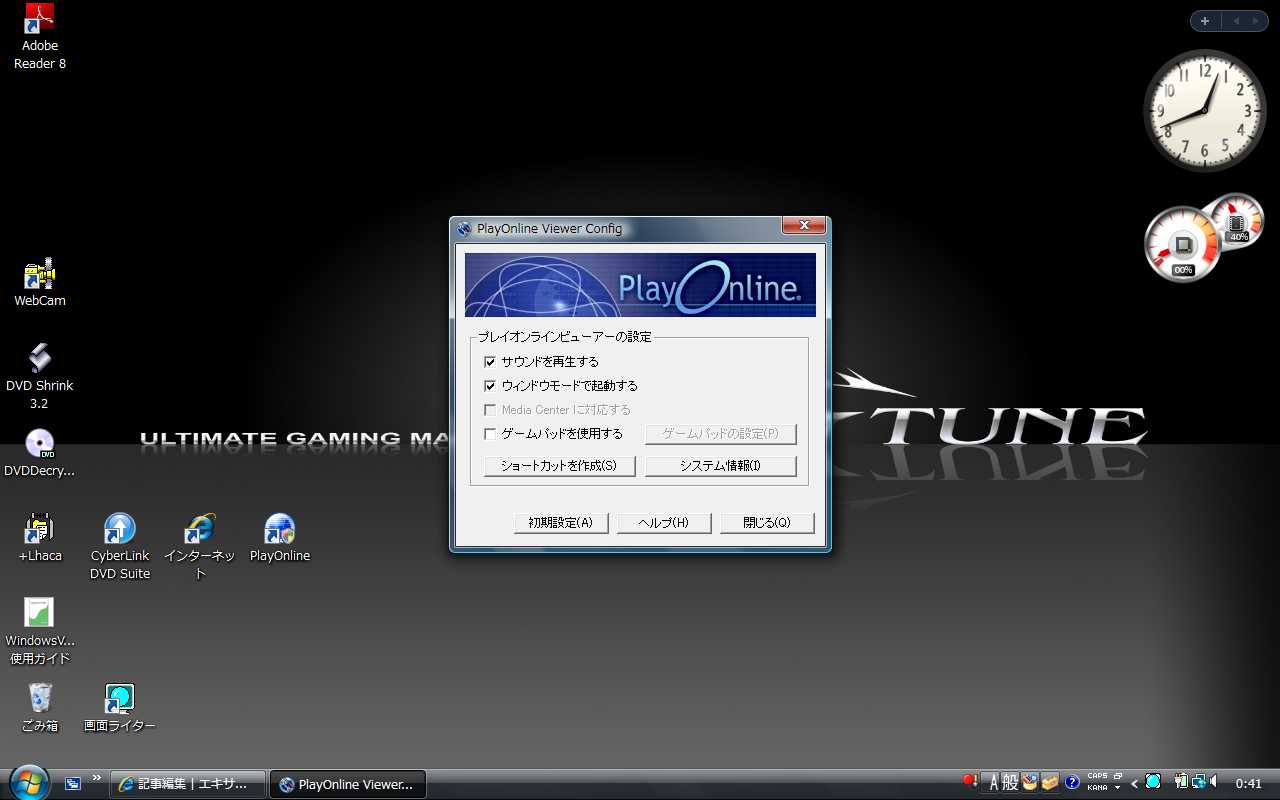The height and width of the screenshot is (800, 1280).
Task: Click the red alert tray icon
Action: coord(969,781)
